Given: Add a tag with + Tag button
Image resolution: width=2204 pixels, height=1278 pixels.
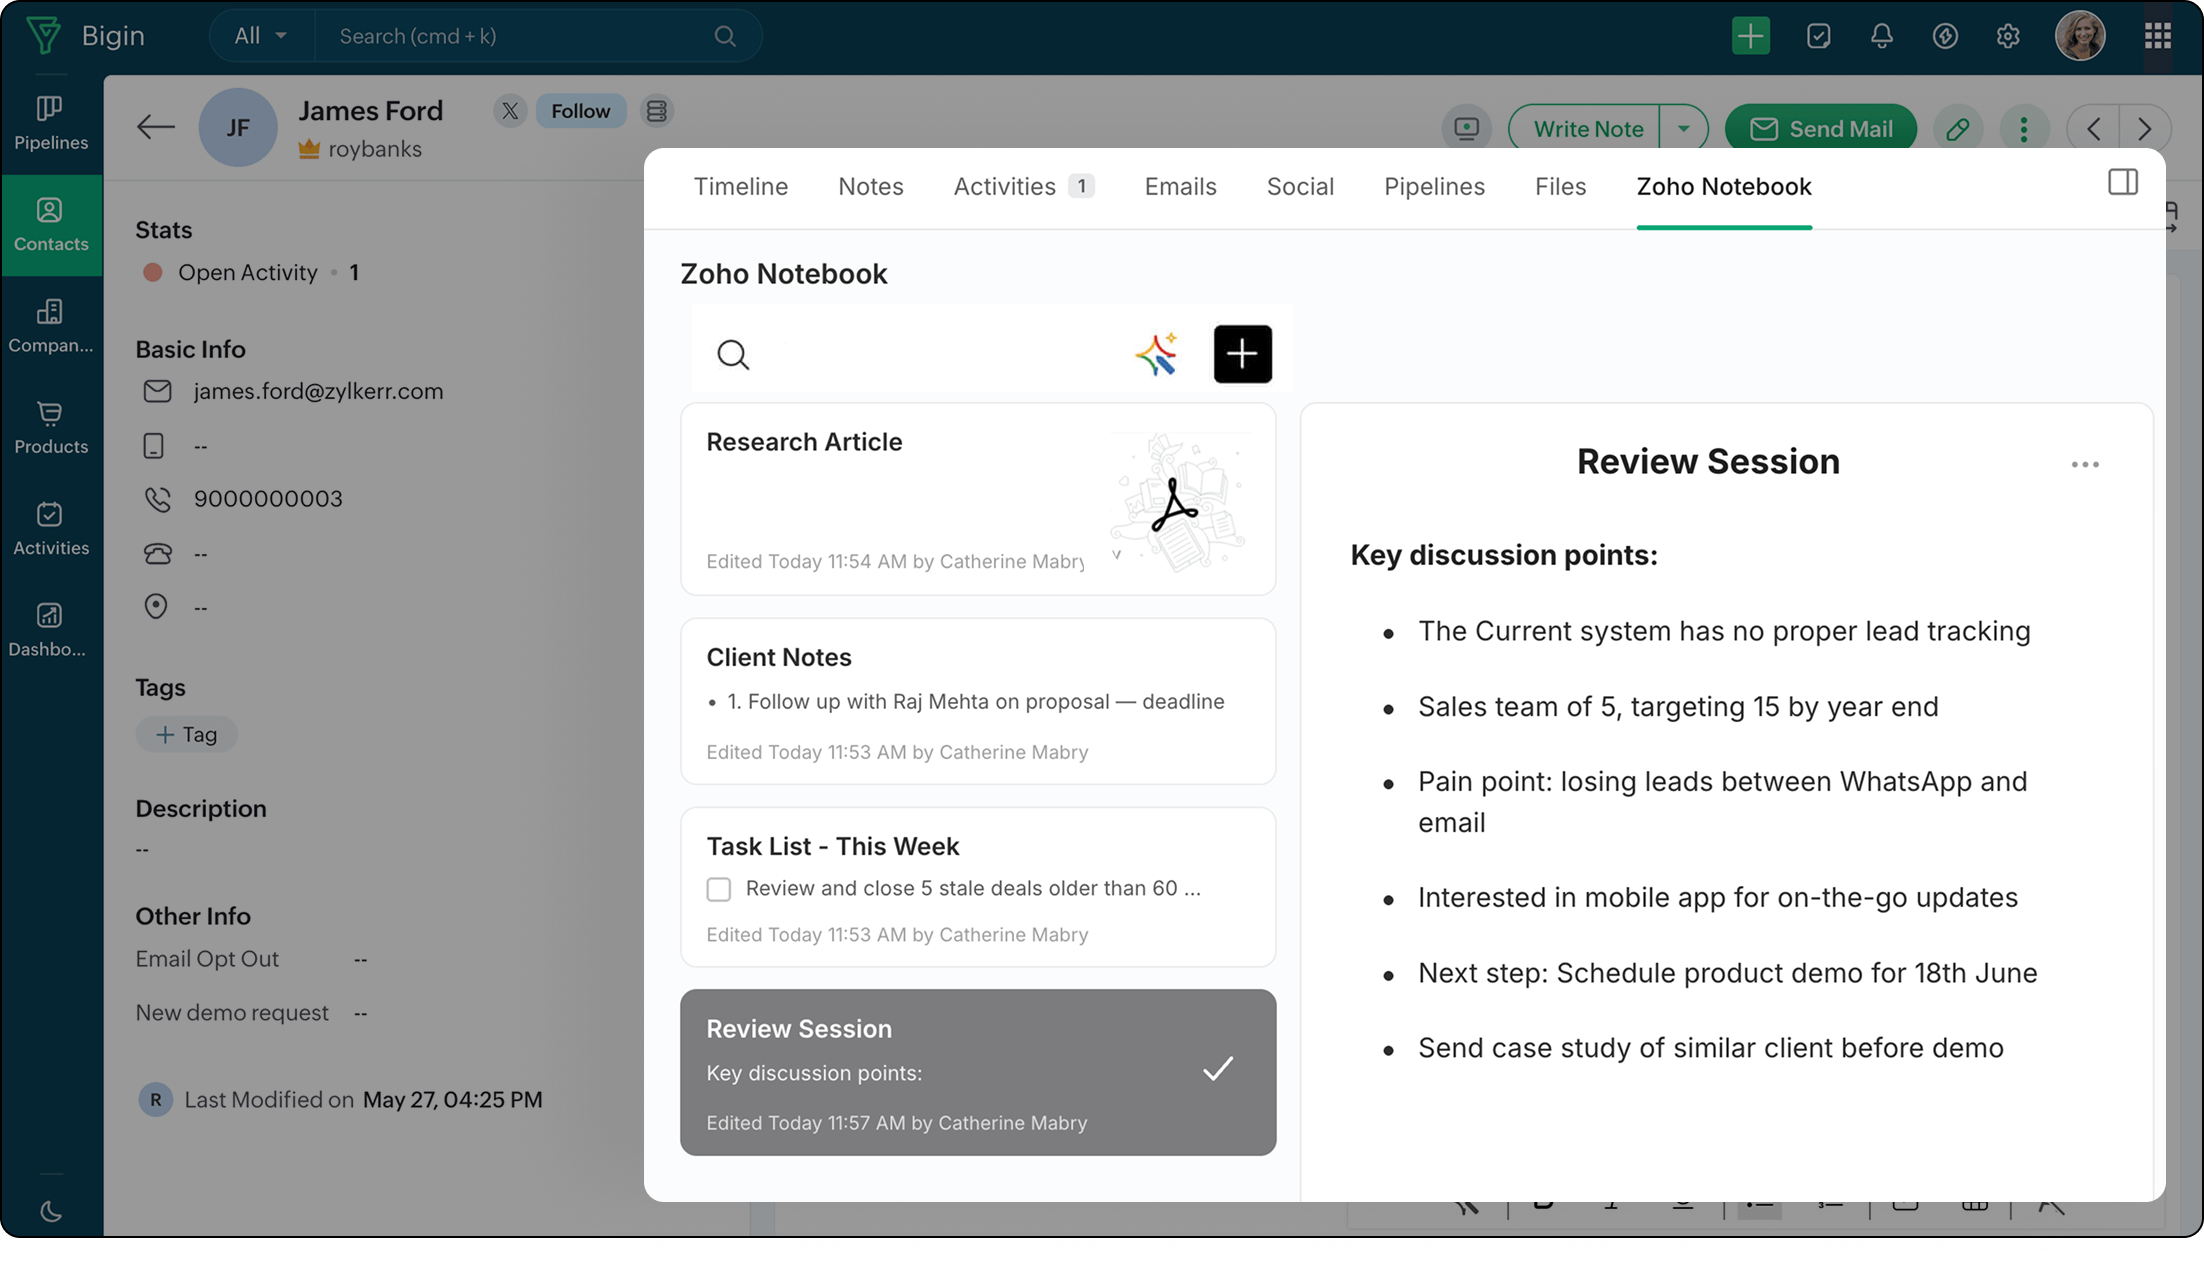Looking at the screenshot, I should 187,735.
